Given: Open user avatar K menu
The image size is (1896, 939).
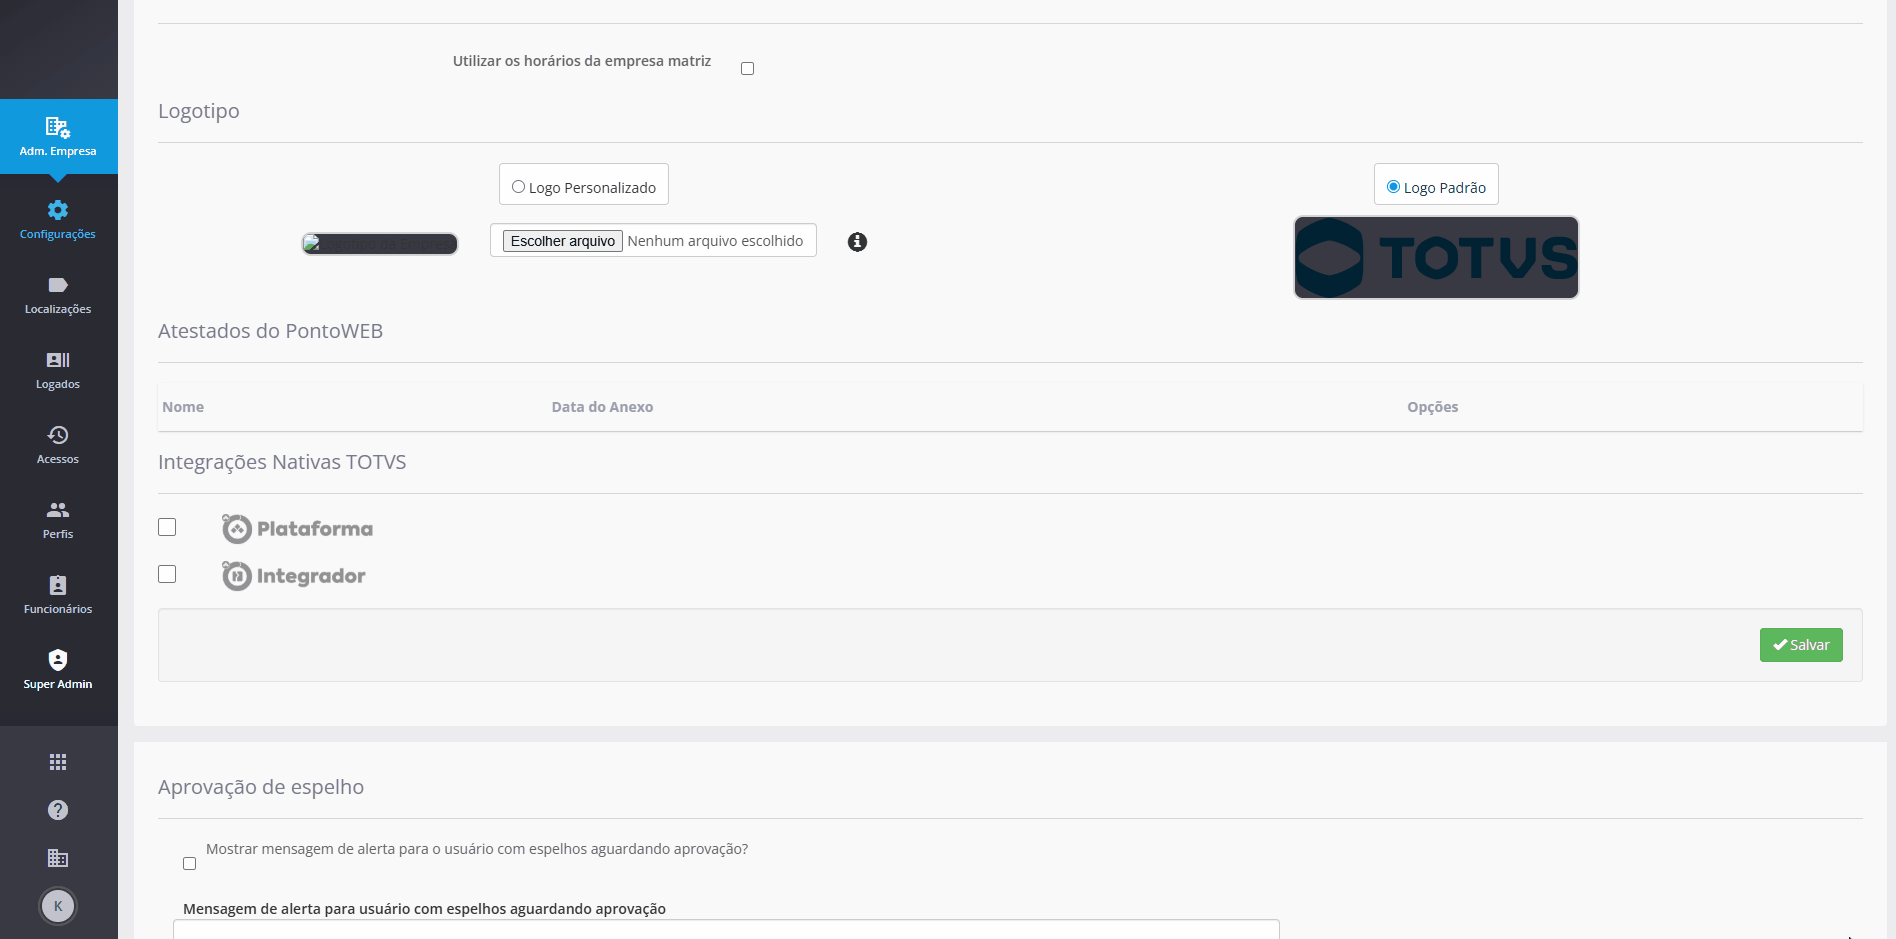Looking at the screenshot, I should coord(58,906).
